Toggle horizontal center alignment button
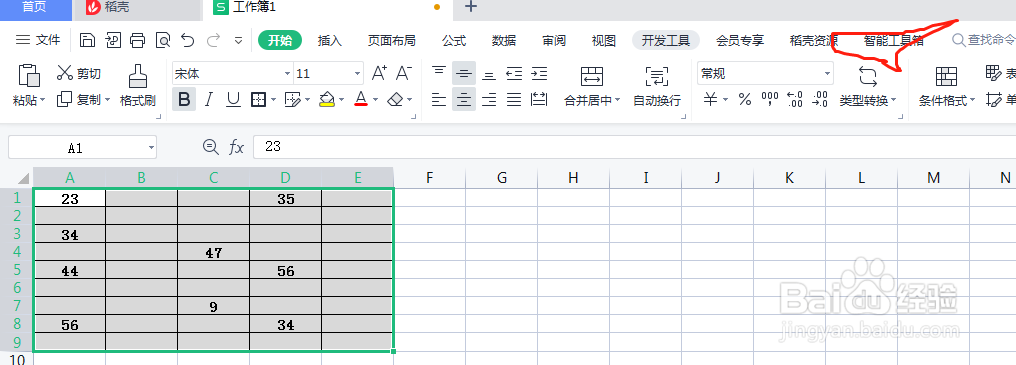 click(464, 100)
